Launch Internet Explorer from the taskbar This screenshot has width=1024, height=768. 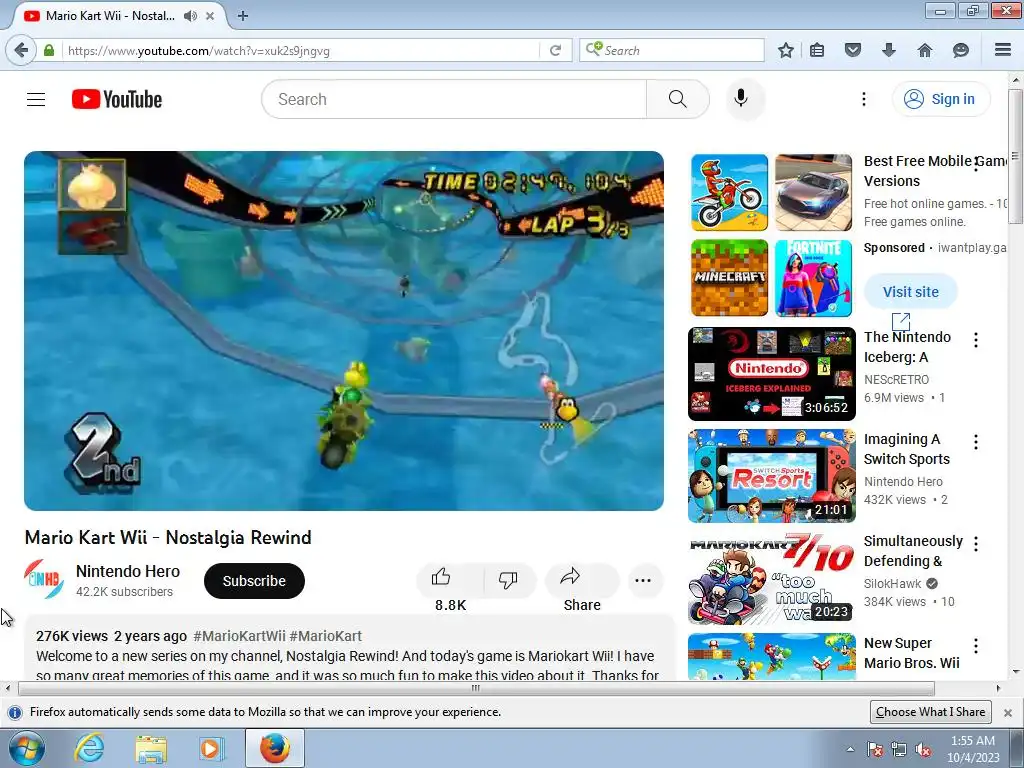pos(89,748)
